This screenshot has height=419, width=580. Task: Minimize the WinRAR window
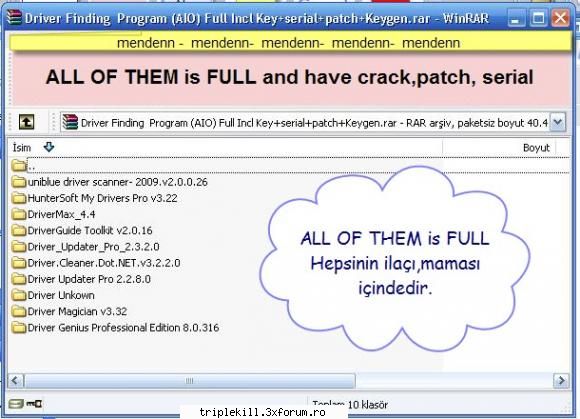(x=515, y=18)
